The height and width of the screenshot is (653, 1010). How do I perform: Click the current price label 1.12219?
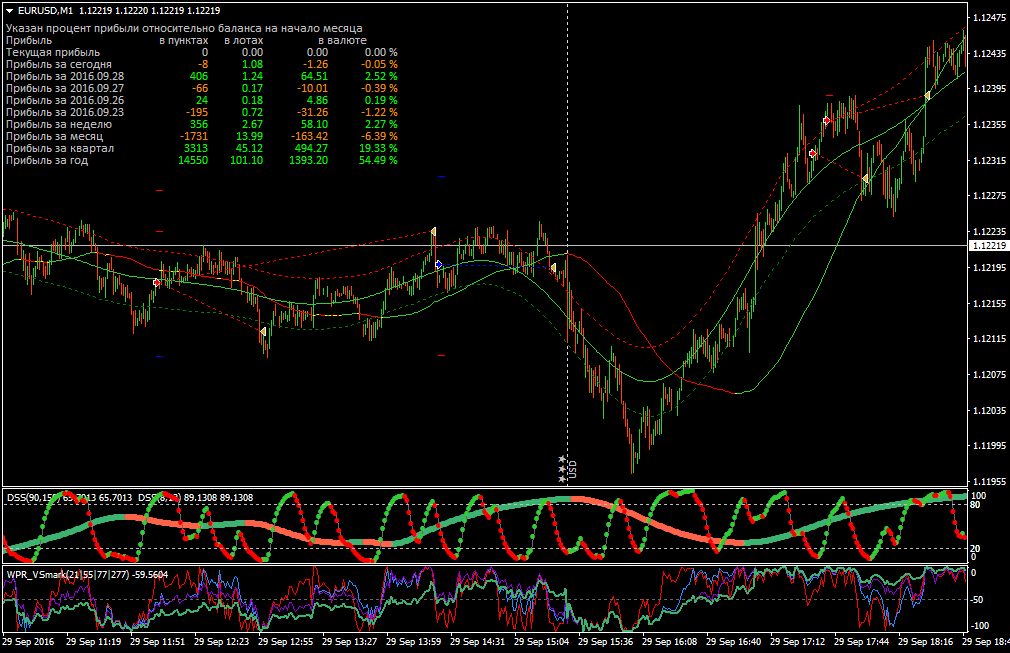pyautogui.click(x=989, y=245)
